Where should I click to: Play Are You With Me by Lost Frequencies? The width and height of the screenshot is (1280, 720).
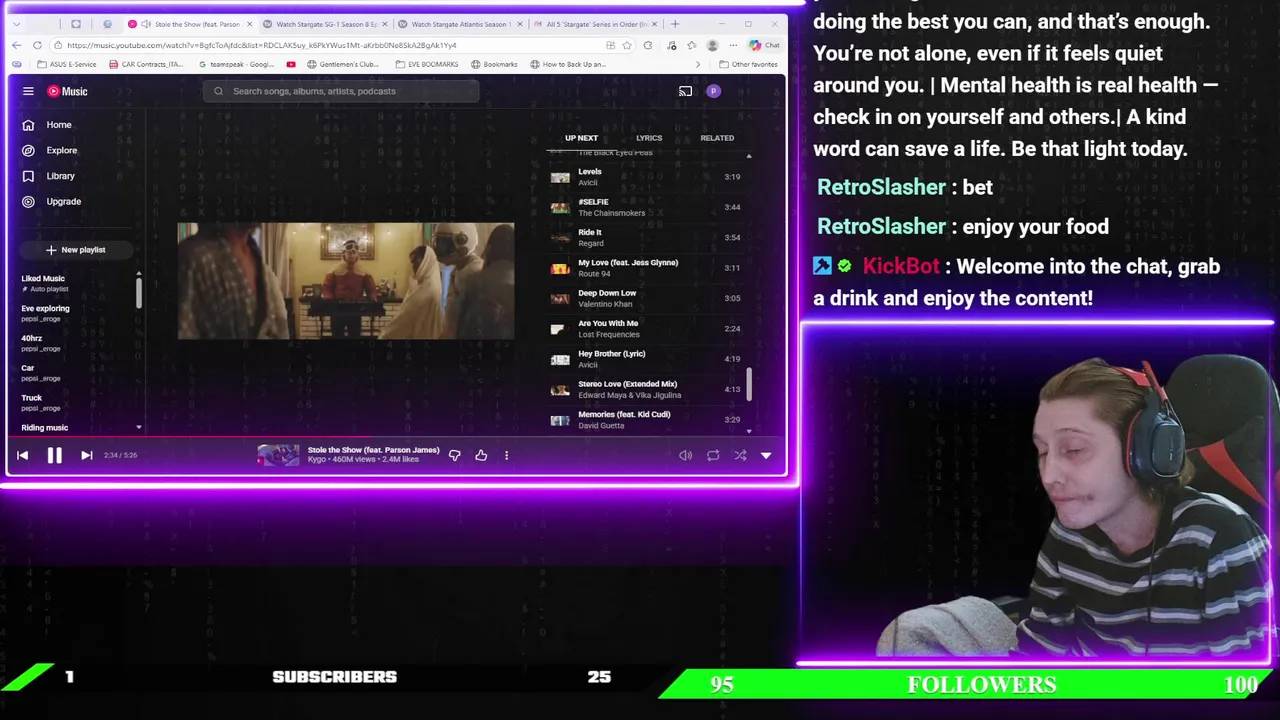(647, 328)
